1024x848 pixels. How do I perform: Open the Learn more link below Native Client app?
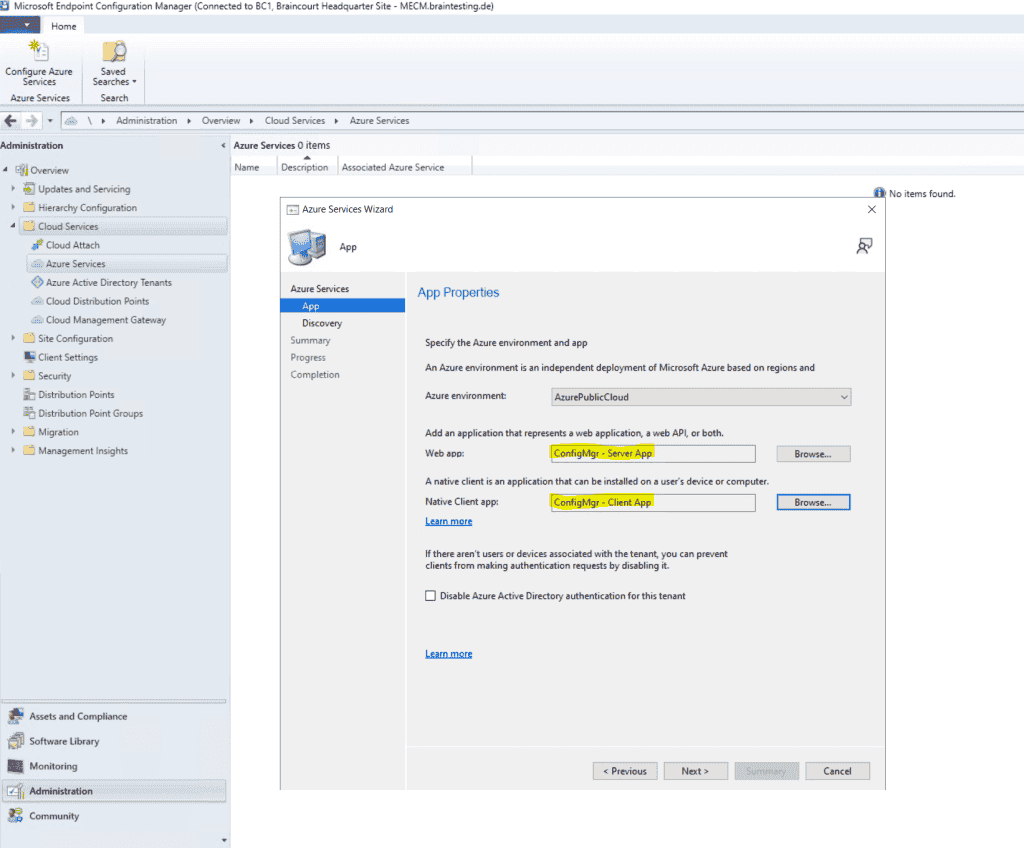coord(448,521)
